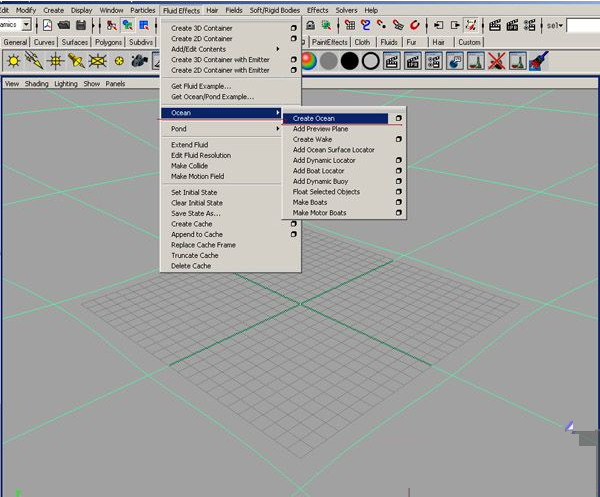
Task: Click the highlight selection mode icon beside padlock
Action: (326, 25)
